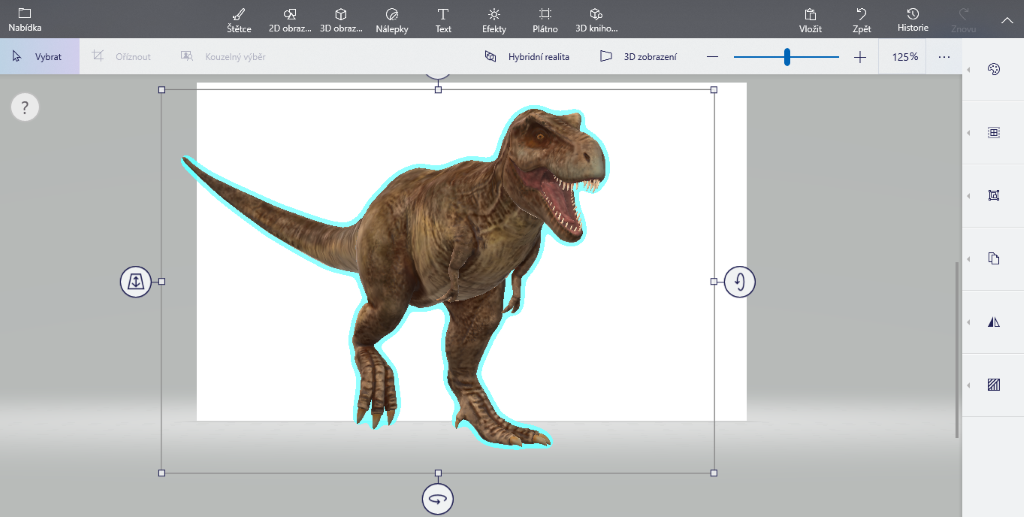Choose the Efekty lighting effects tool
This screenshot has height=517, width=1024.
pyautogui.click(x=494, y=19)
